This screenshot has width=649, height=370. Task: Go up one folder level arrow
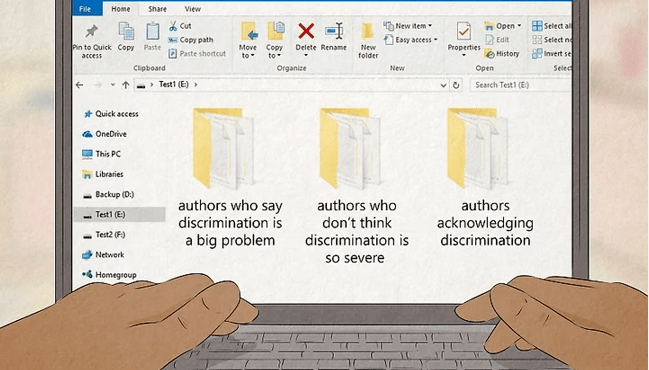[x=126, y=85]
